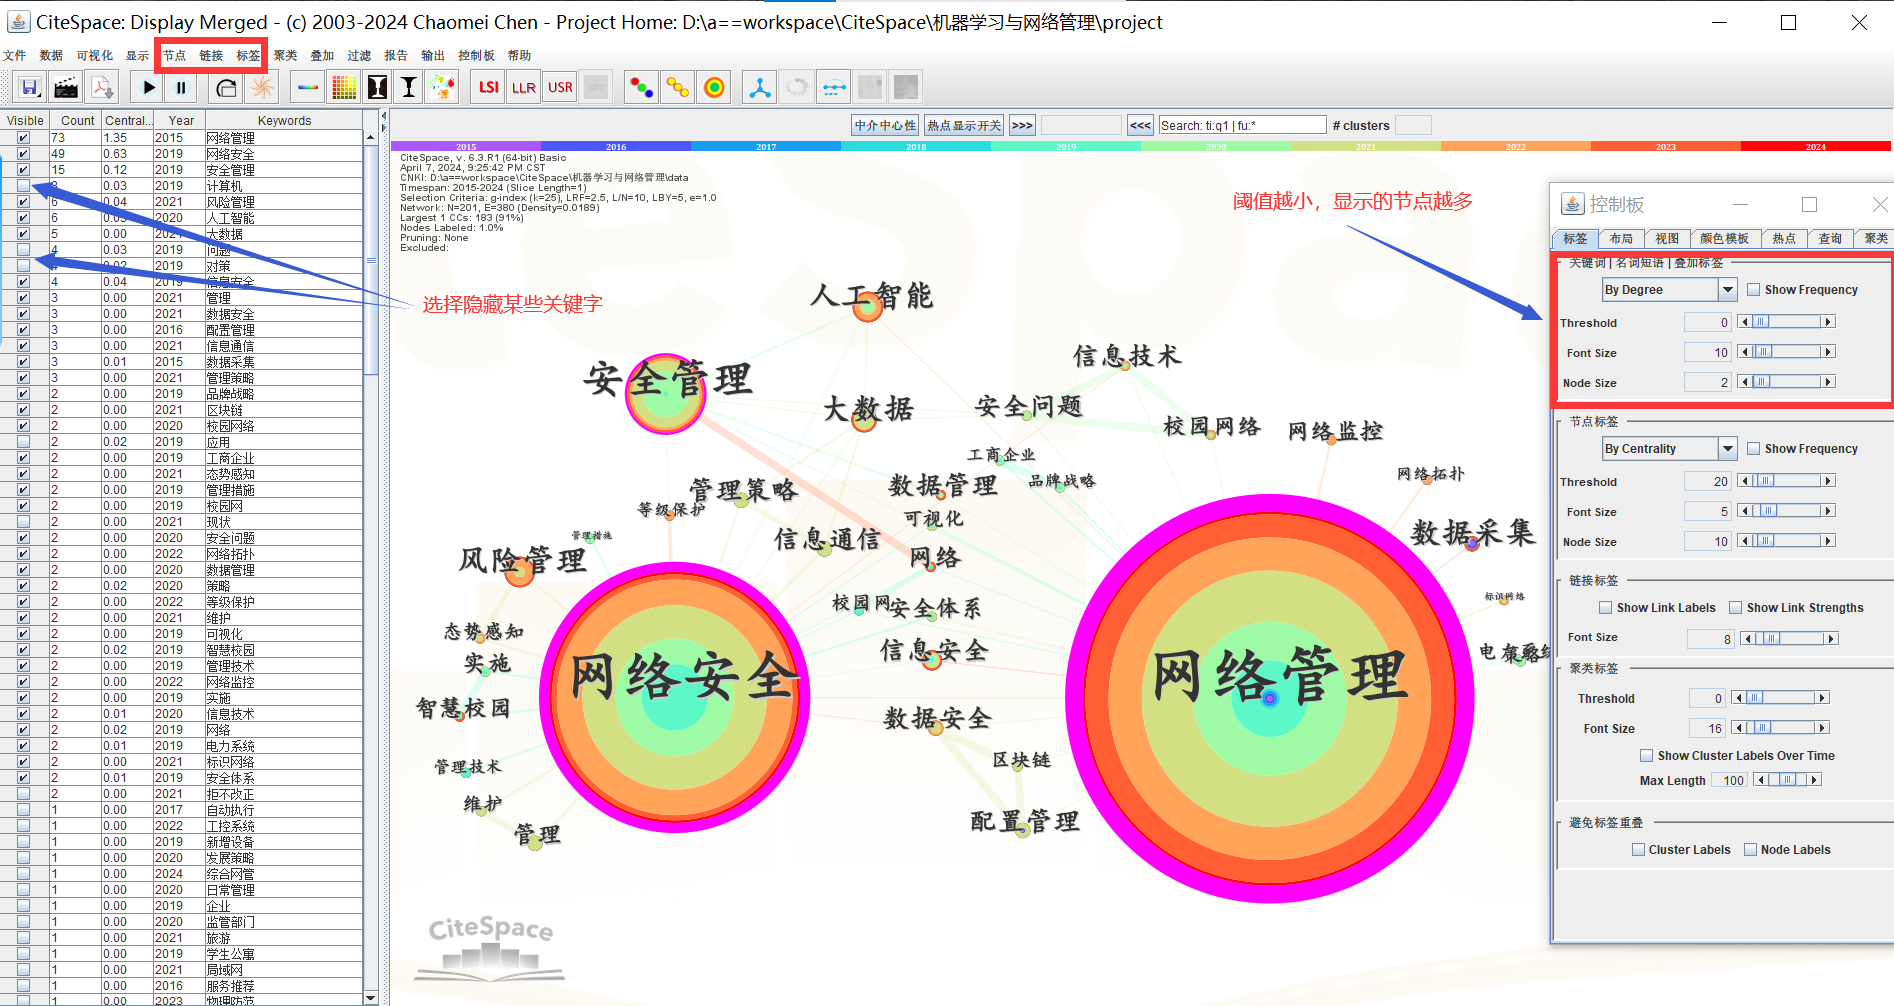Click the light gray blurred toolbar icon
The width and height of the screenshot is (1894, 1006).
[x=870, y=88]
